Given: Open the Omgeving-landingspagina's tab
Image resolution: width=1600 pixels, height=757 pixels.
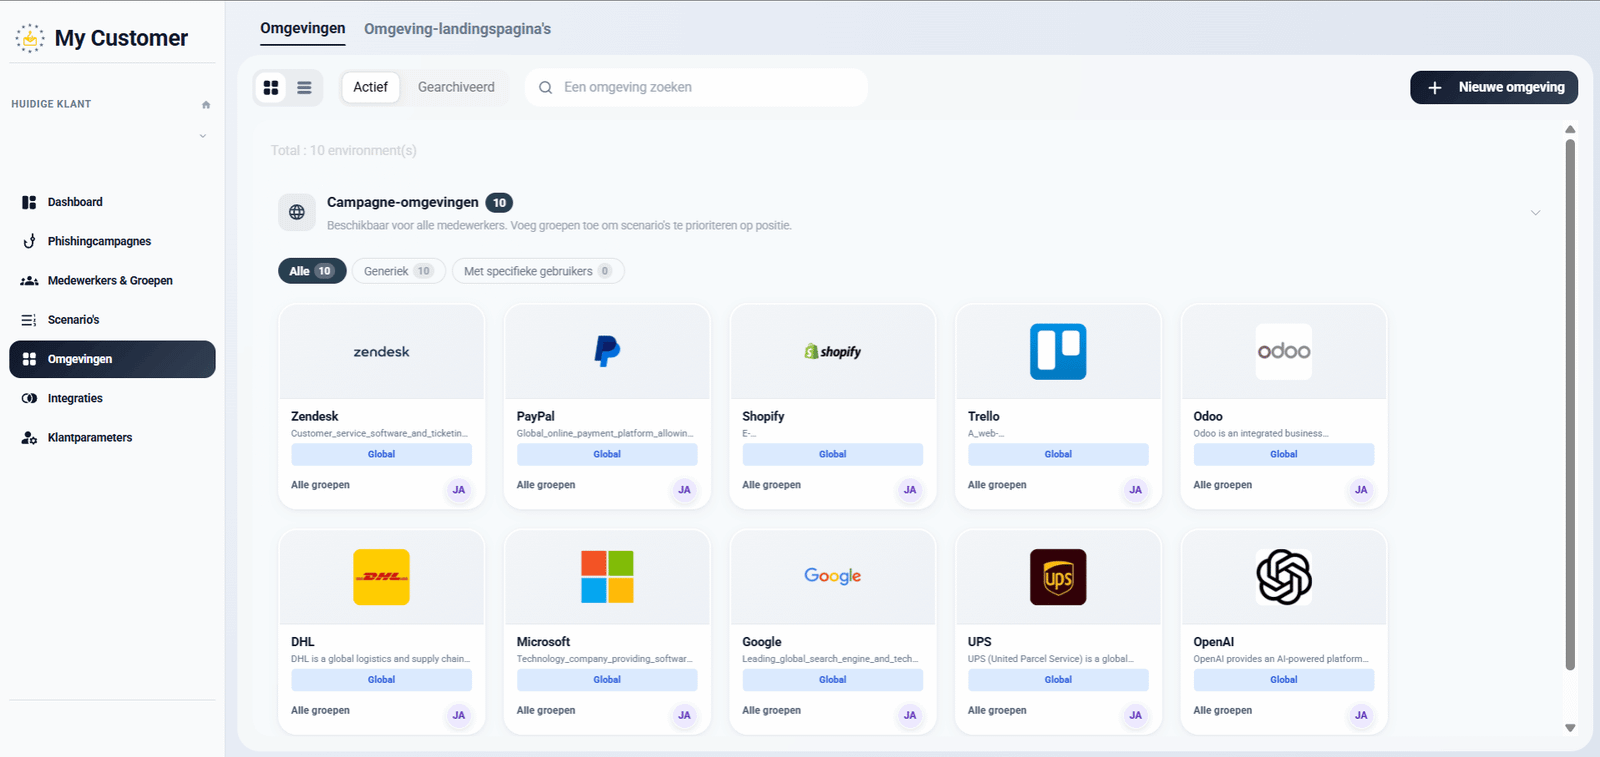Looking at the screenshot, I should (x=457, y=29).
